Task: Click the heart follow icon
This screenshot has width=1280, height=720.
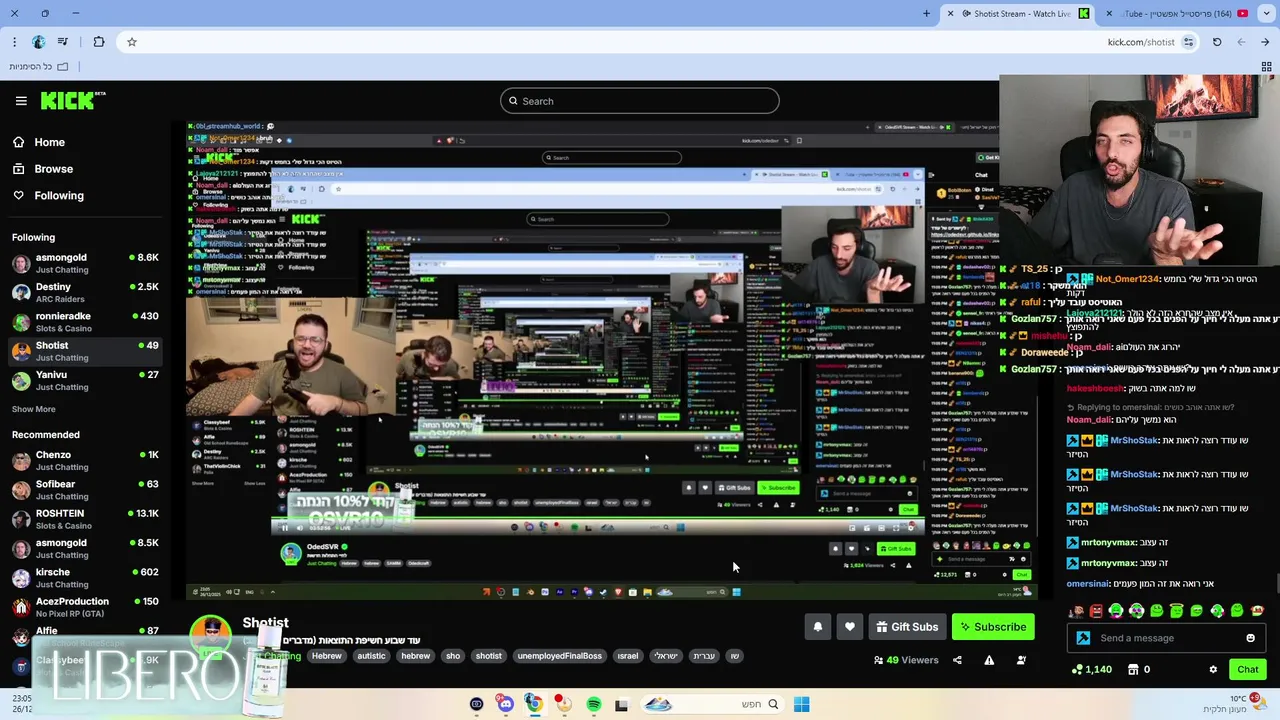Action: [x=849, y=627]
